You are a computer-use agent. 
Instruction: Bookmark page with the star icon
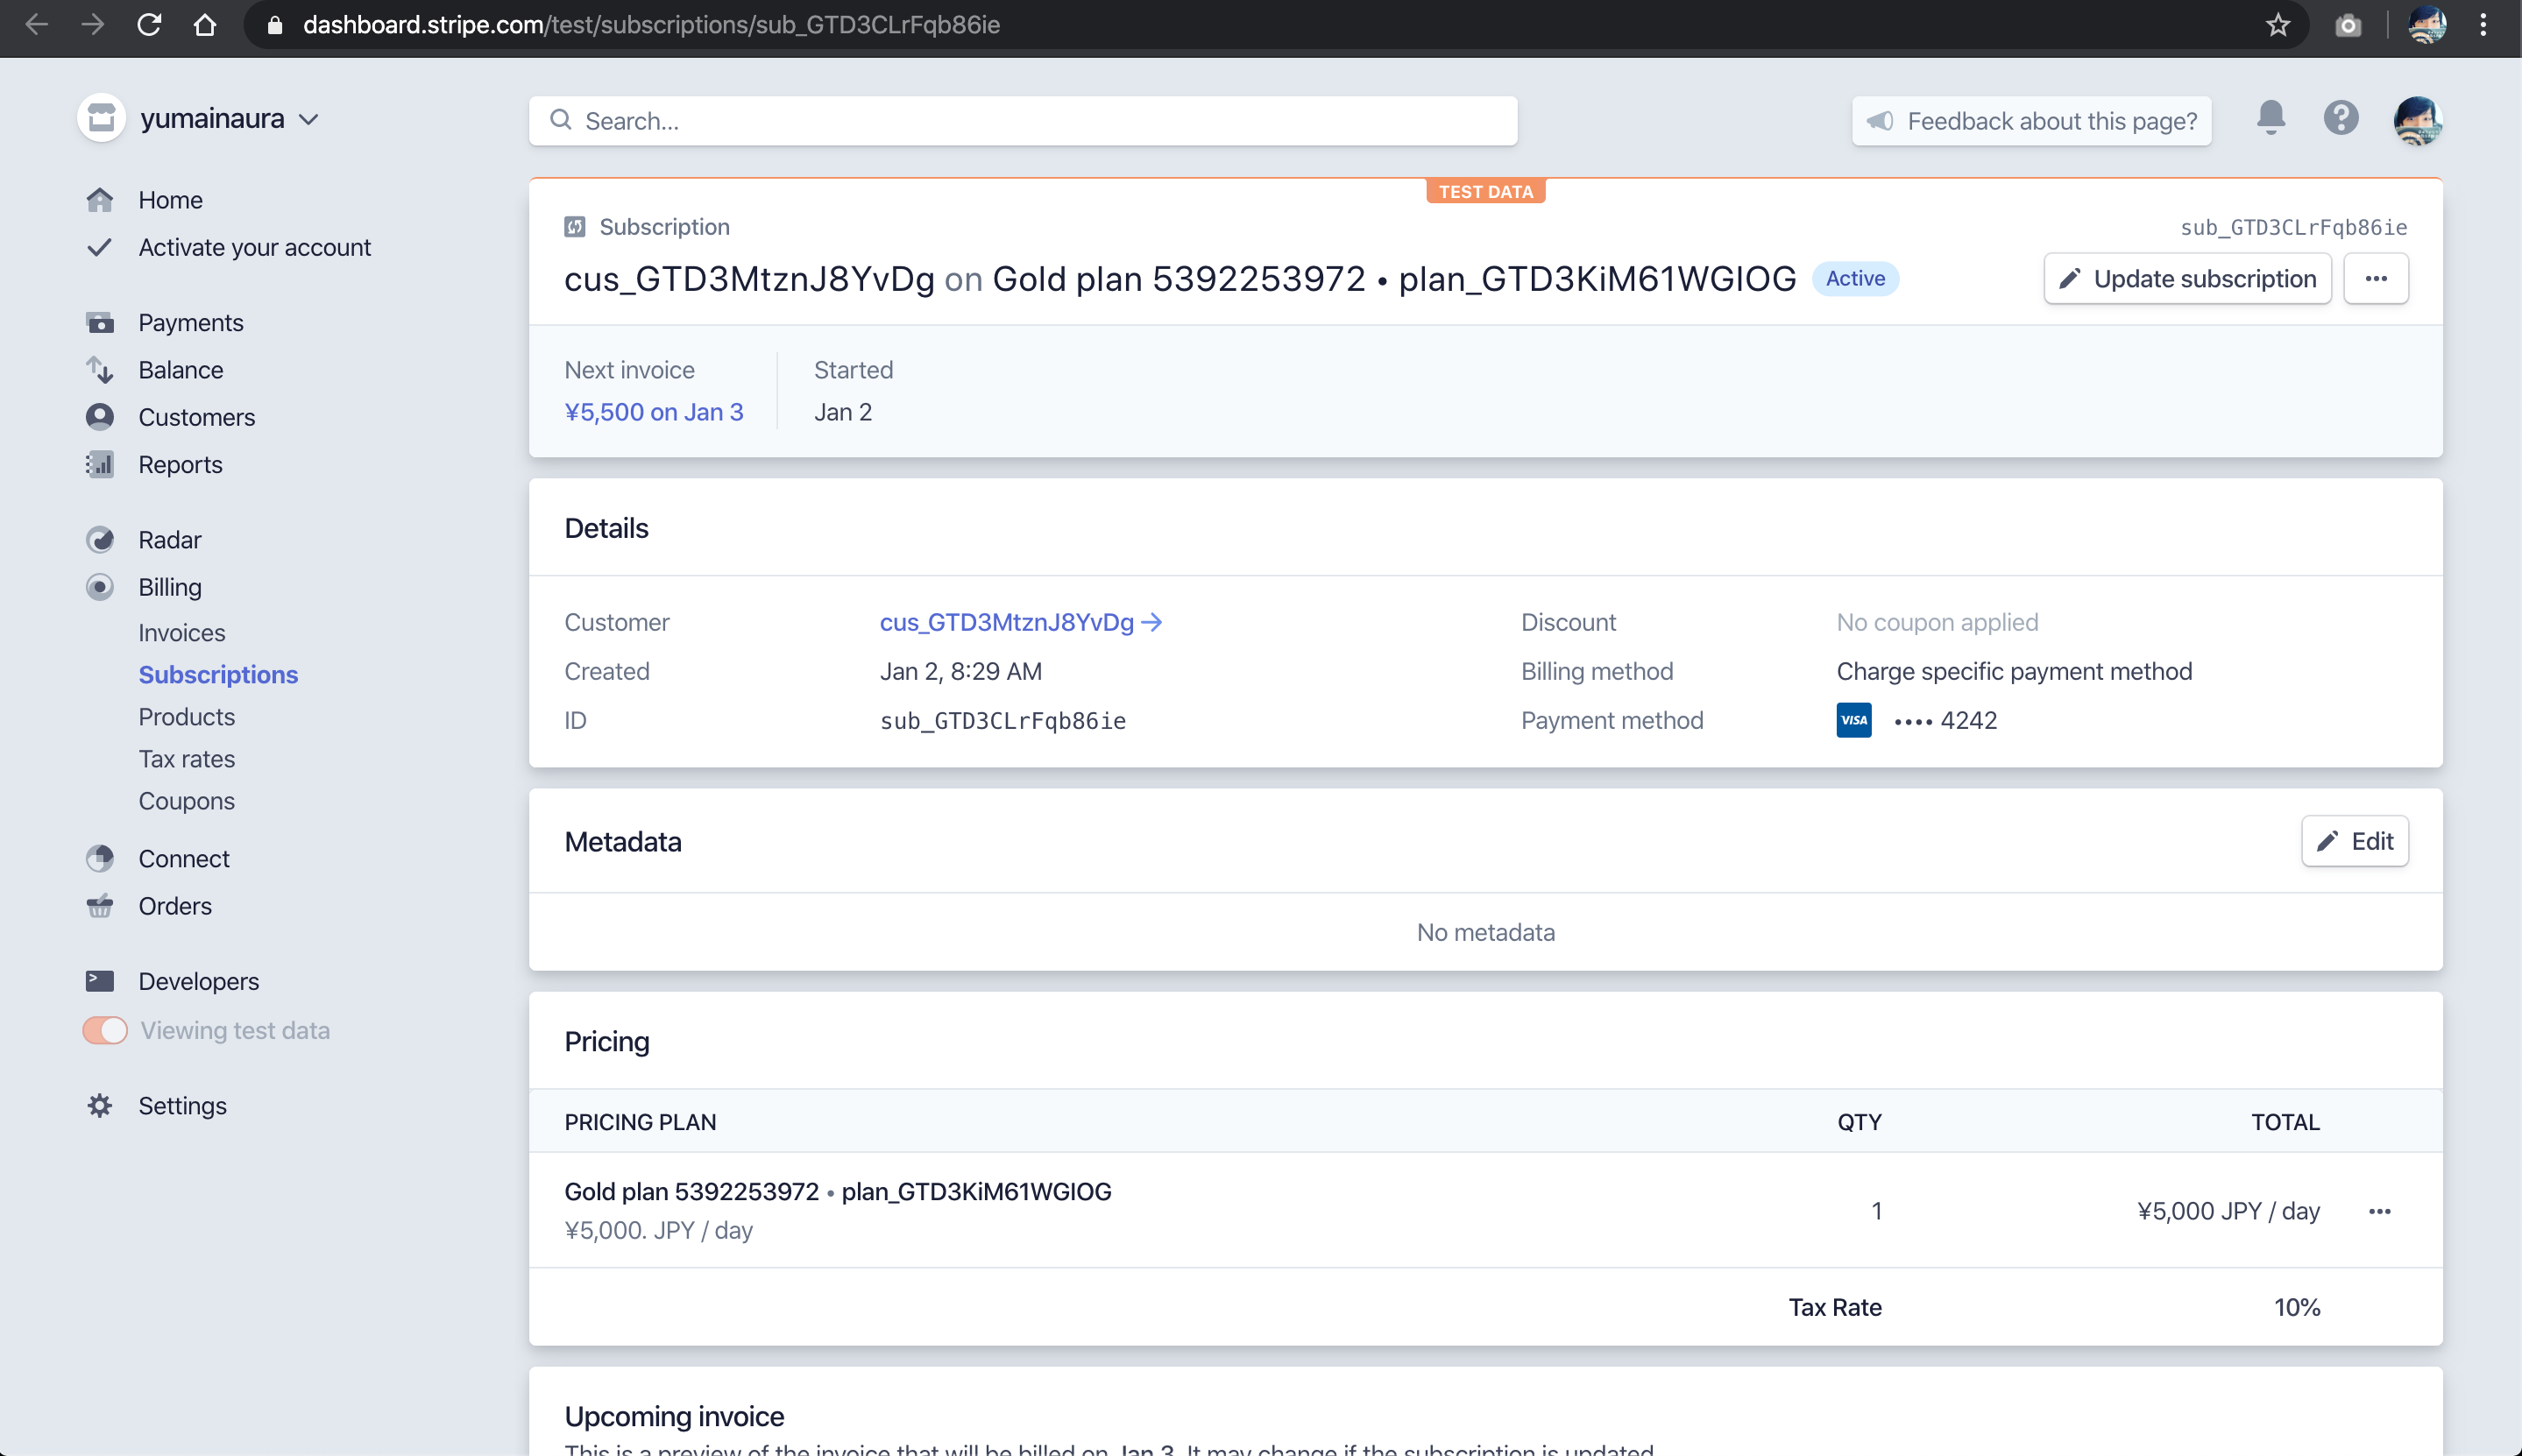2277,25
